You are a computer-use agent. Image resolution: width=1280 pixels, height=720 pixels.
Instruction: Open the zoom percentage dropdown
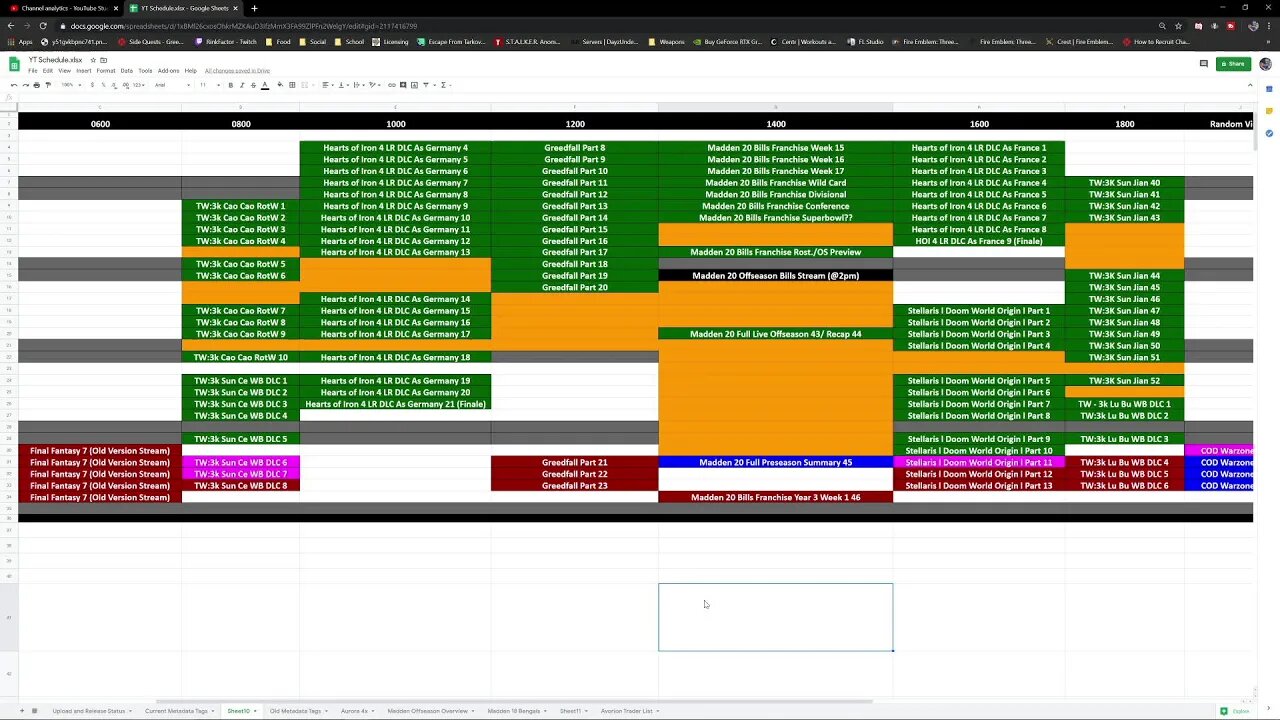tap(71, 85)
